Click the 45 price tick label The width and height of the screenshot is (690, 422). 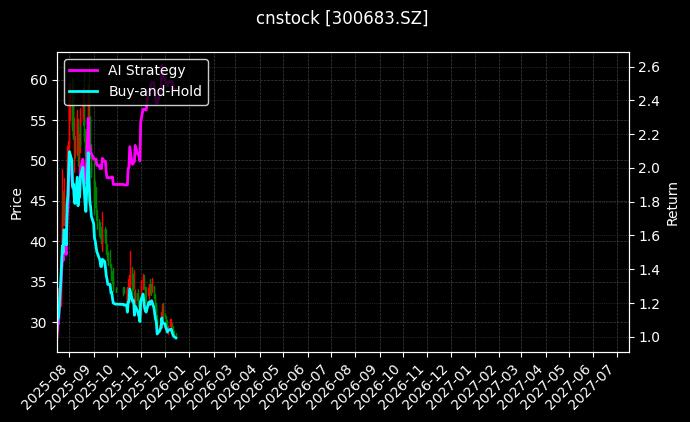pyautogui.click(x=38, y=202)
